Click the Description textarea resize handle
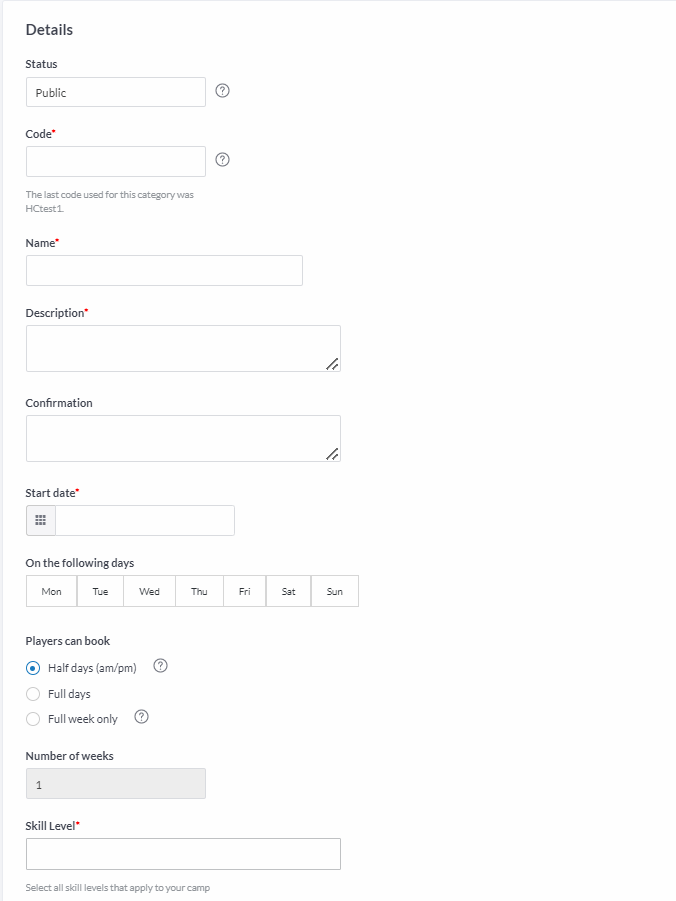 [x=332, y=364]
